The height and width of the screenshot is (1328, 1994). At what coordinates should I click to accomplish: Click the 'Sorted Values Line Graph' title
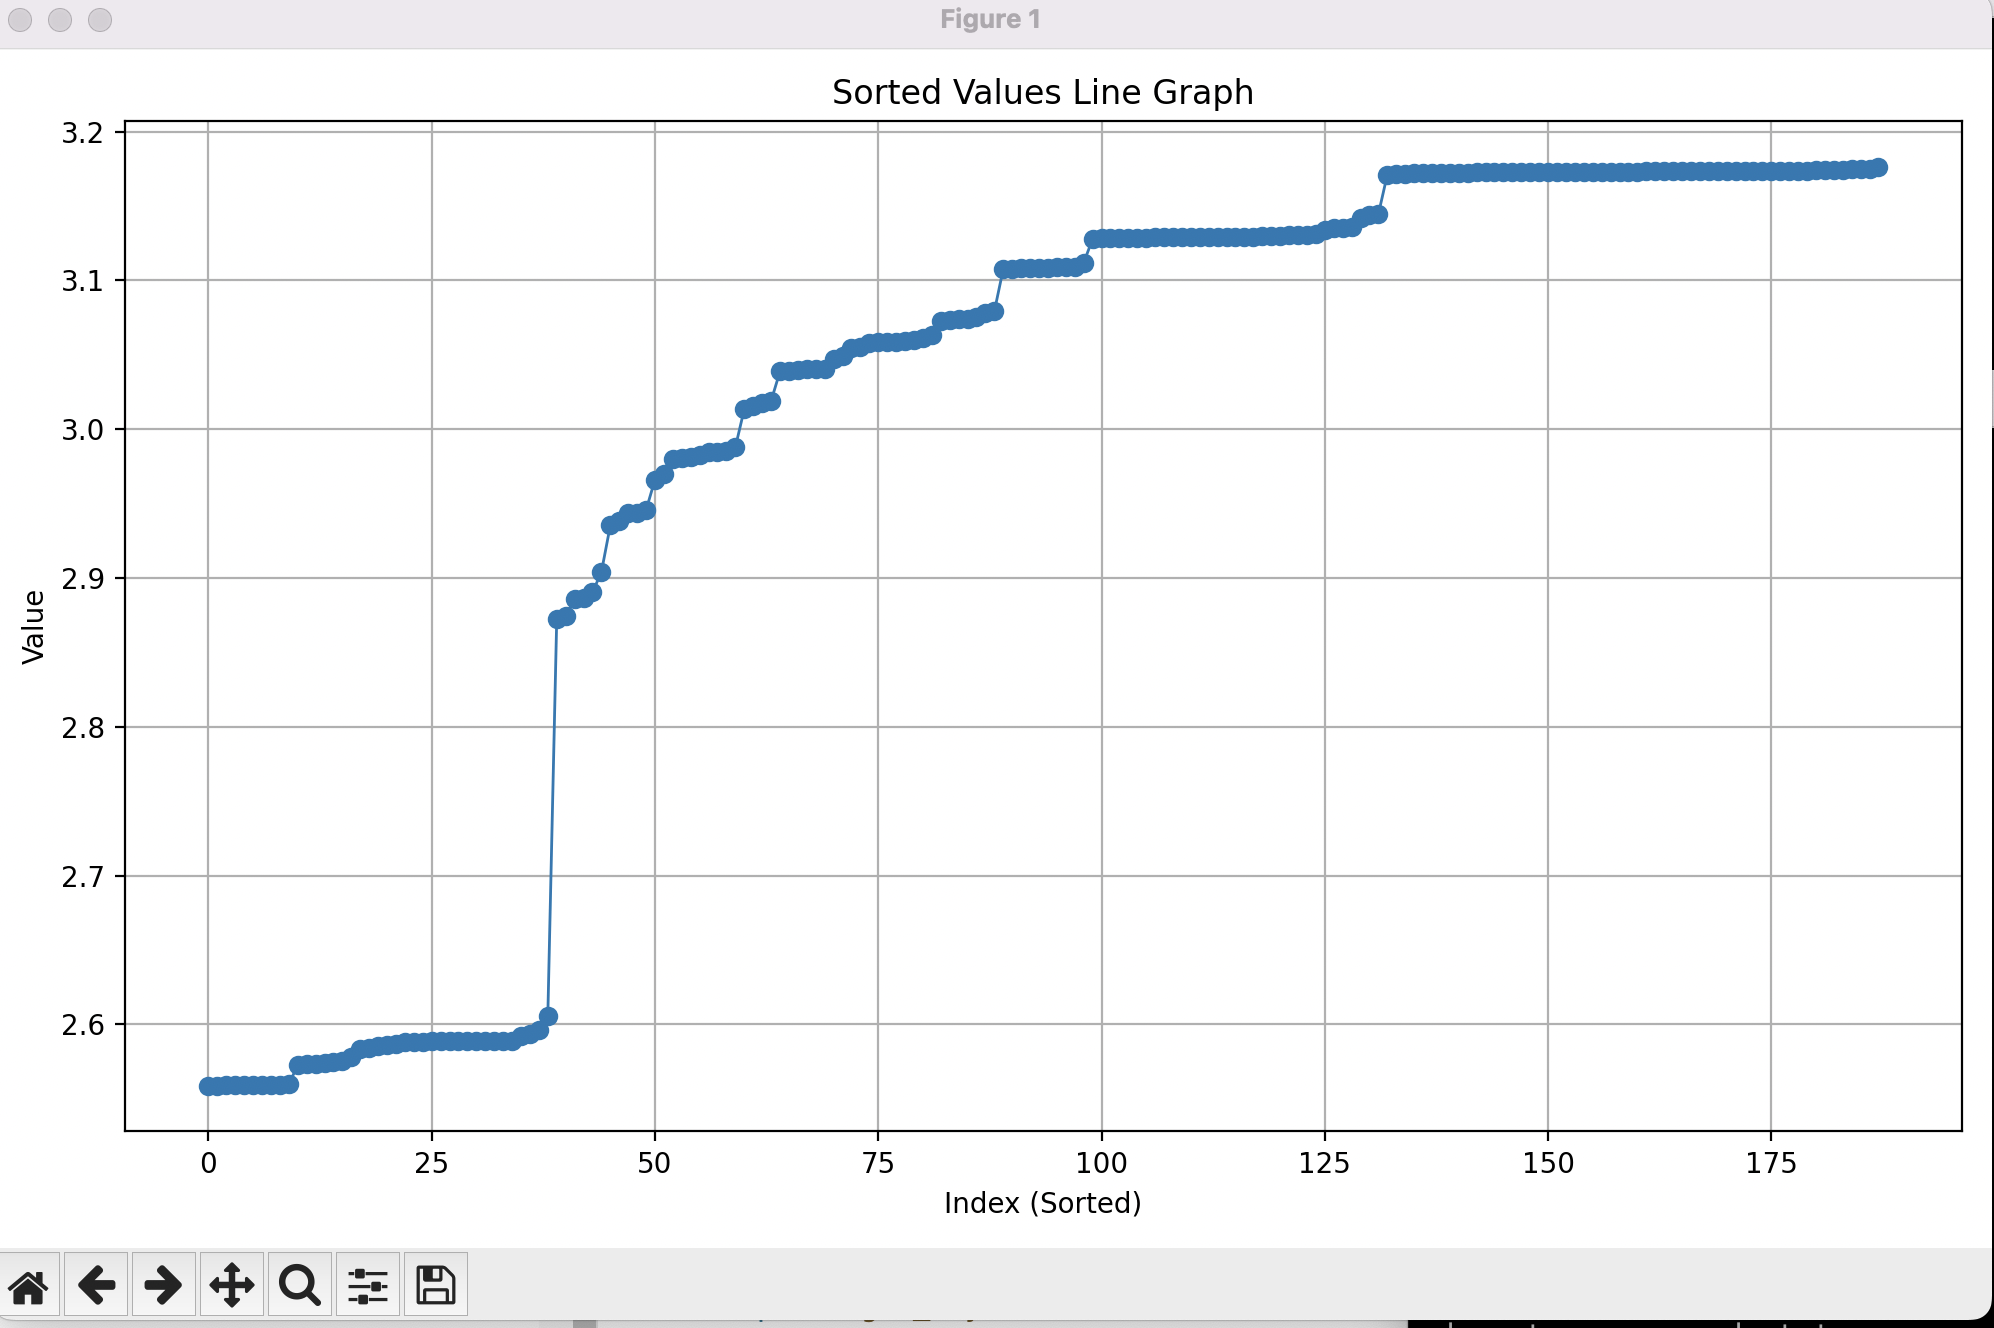pyautogui.click(x=1042, y=92)
